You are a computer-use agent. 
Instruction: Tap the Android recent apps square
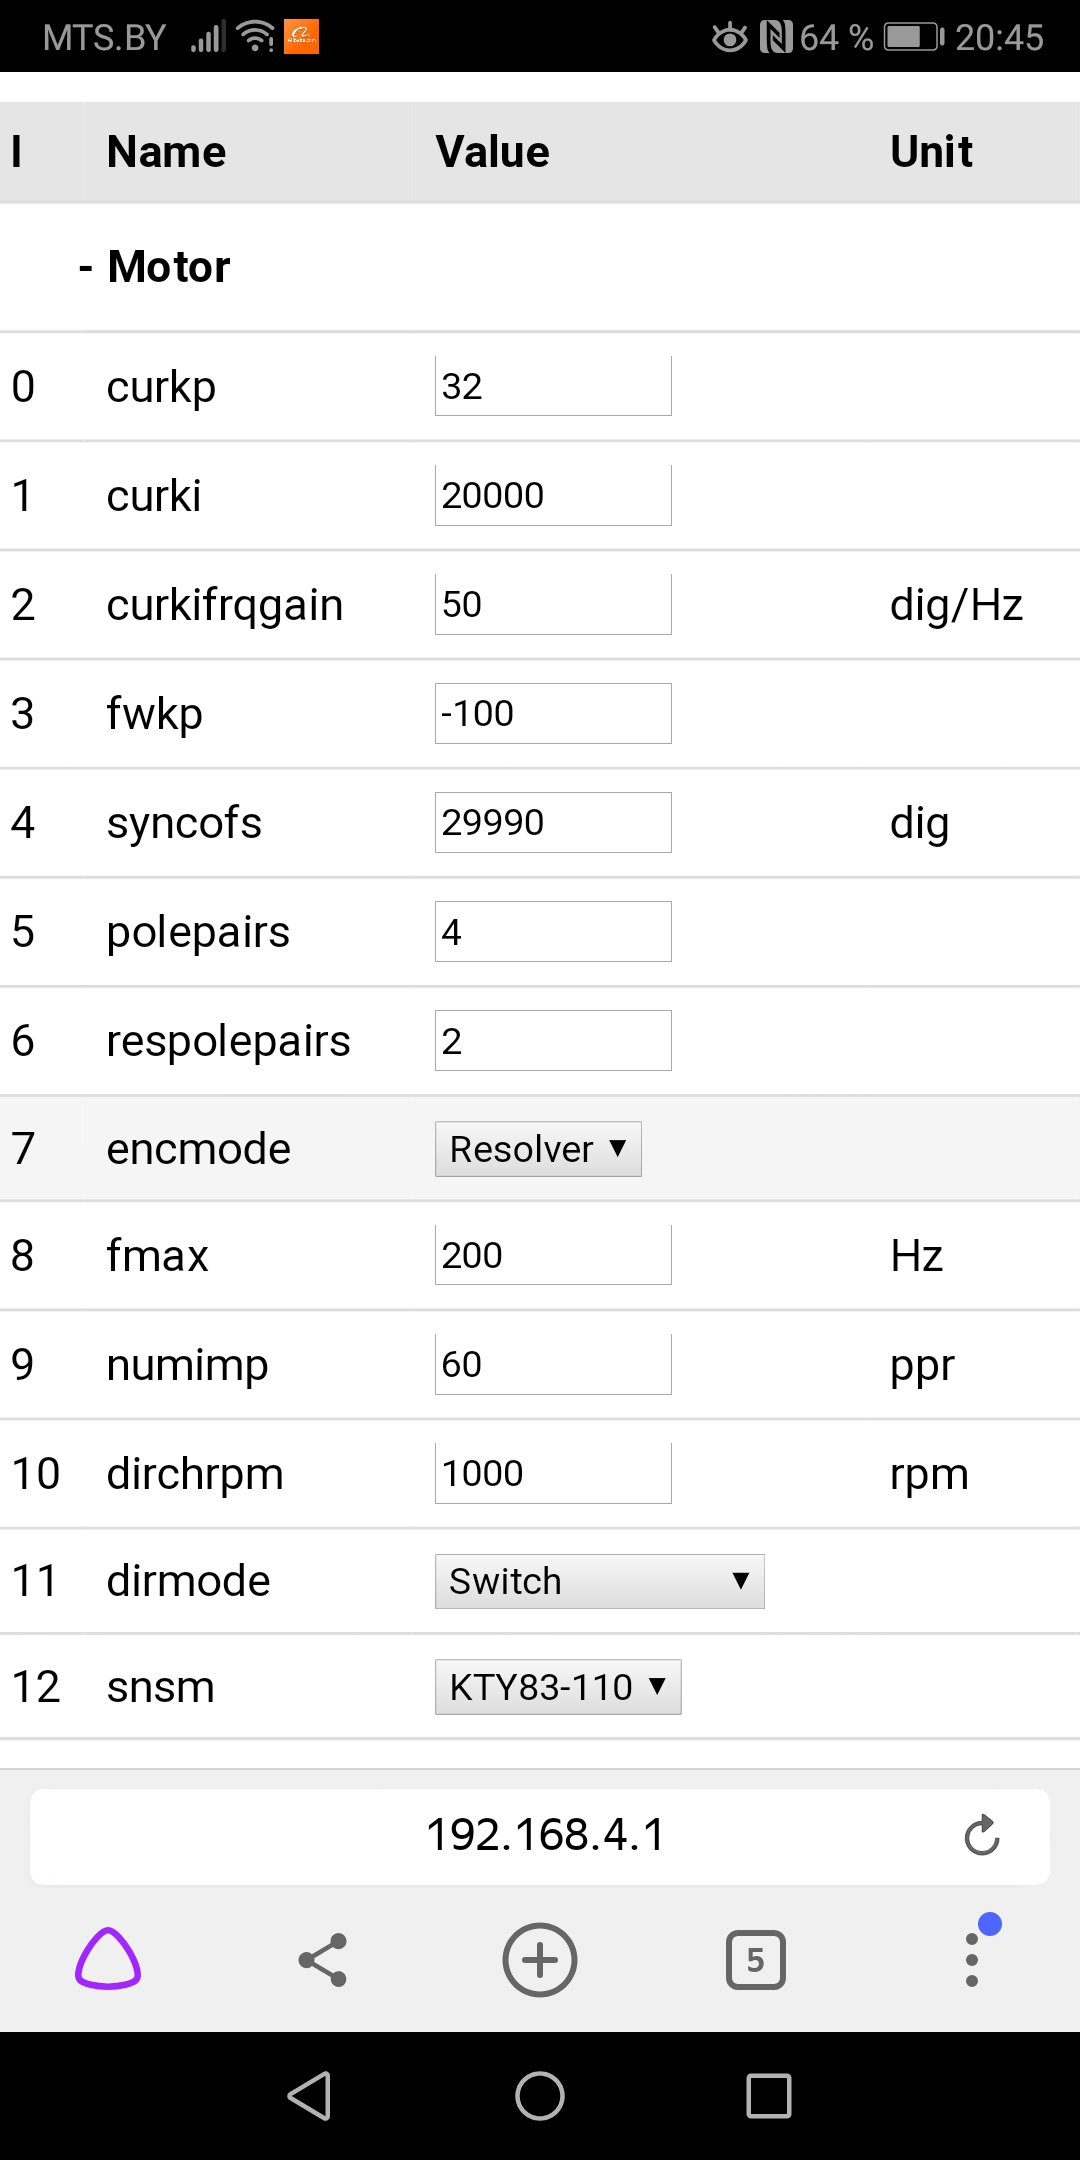coord(769,2095)
